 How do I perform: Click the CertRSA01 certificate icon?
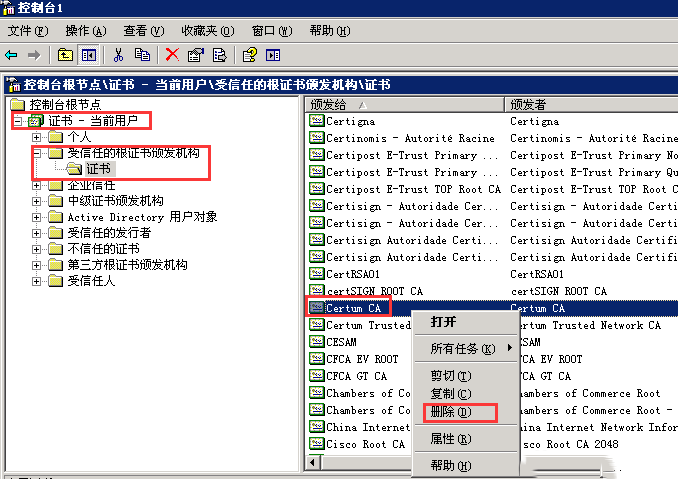pyautogui.click(x=317, y=274)
